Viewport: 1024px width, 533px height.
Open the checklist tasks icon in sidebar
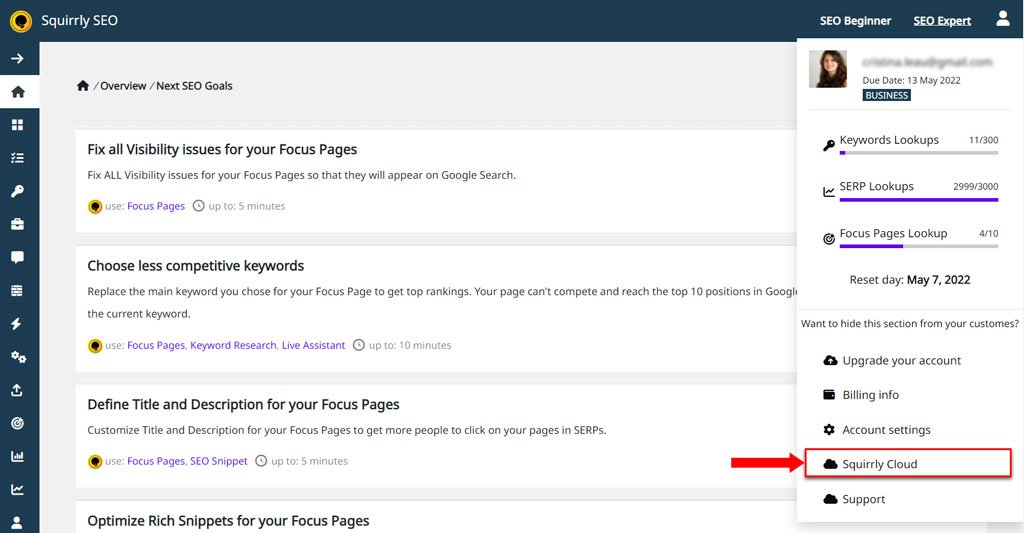point(18,158)
